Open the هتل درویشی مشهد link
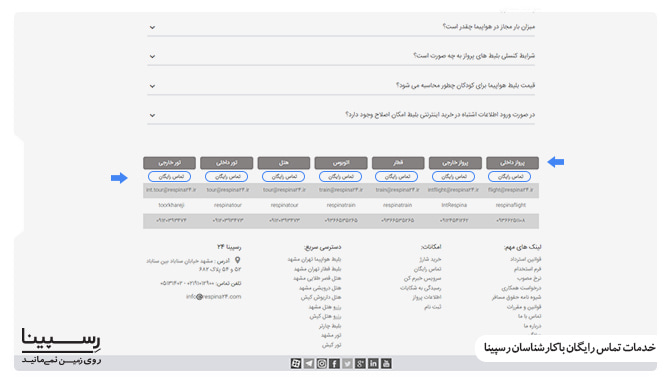 (x=320, y=288)
